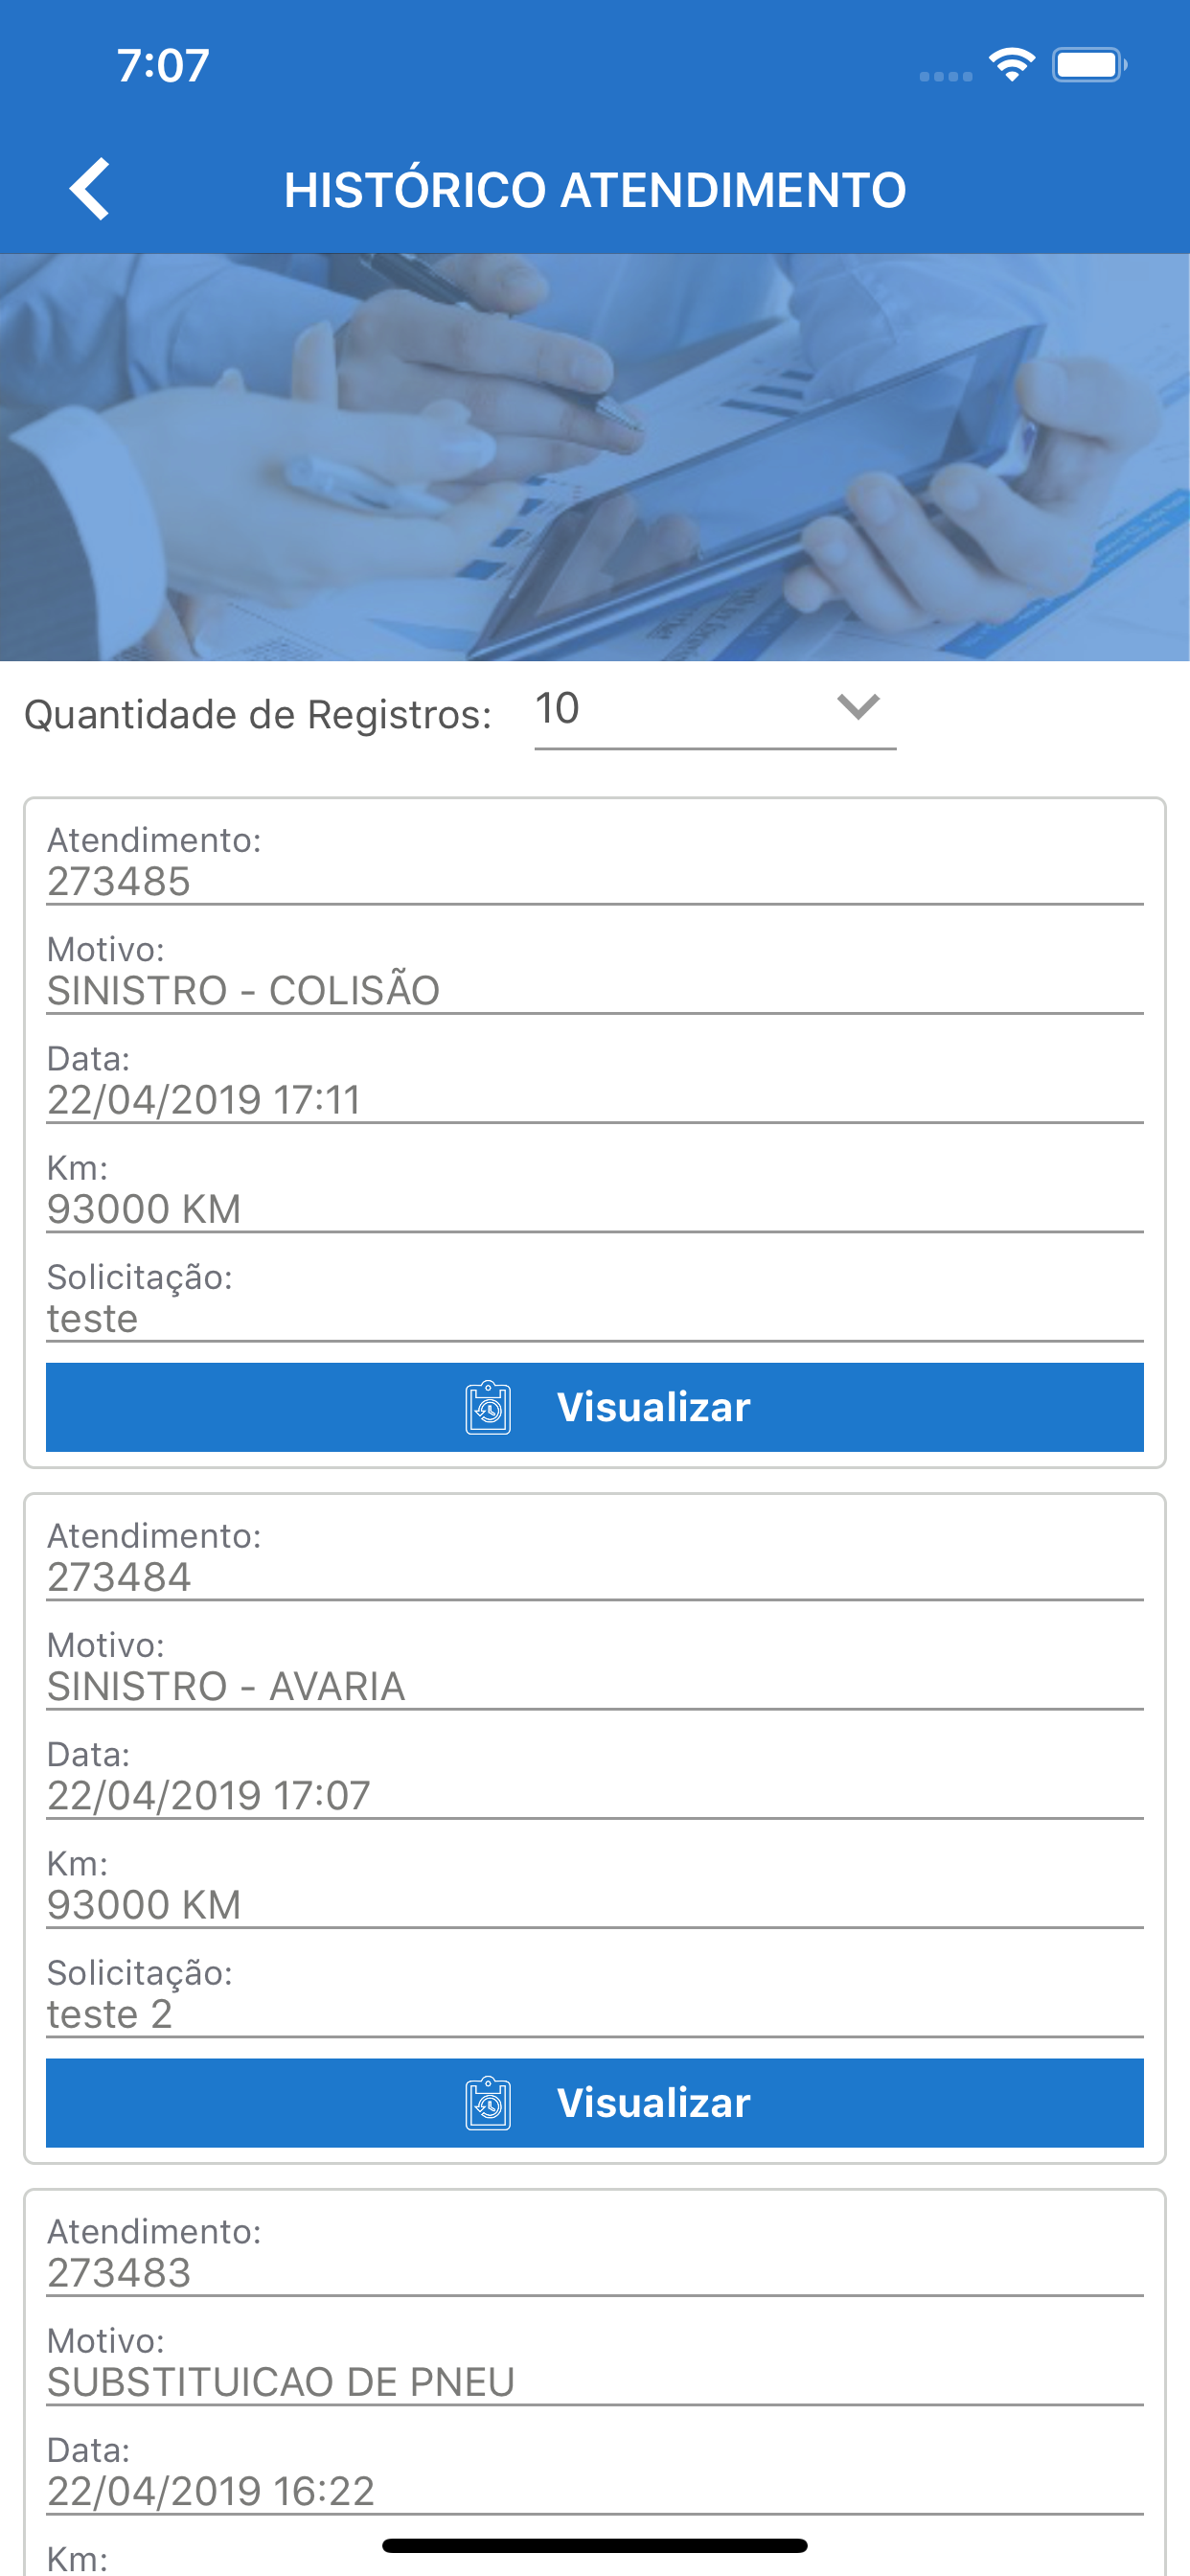Tap the battery status icon
This screenshot has height=2576, width=1190.
tap(1089, 65)
